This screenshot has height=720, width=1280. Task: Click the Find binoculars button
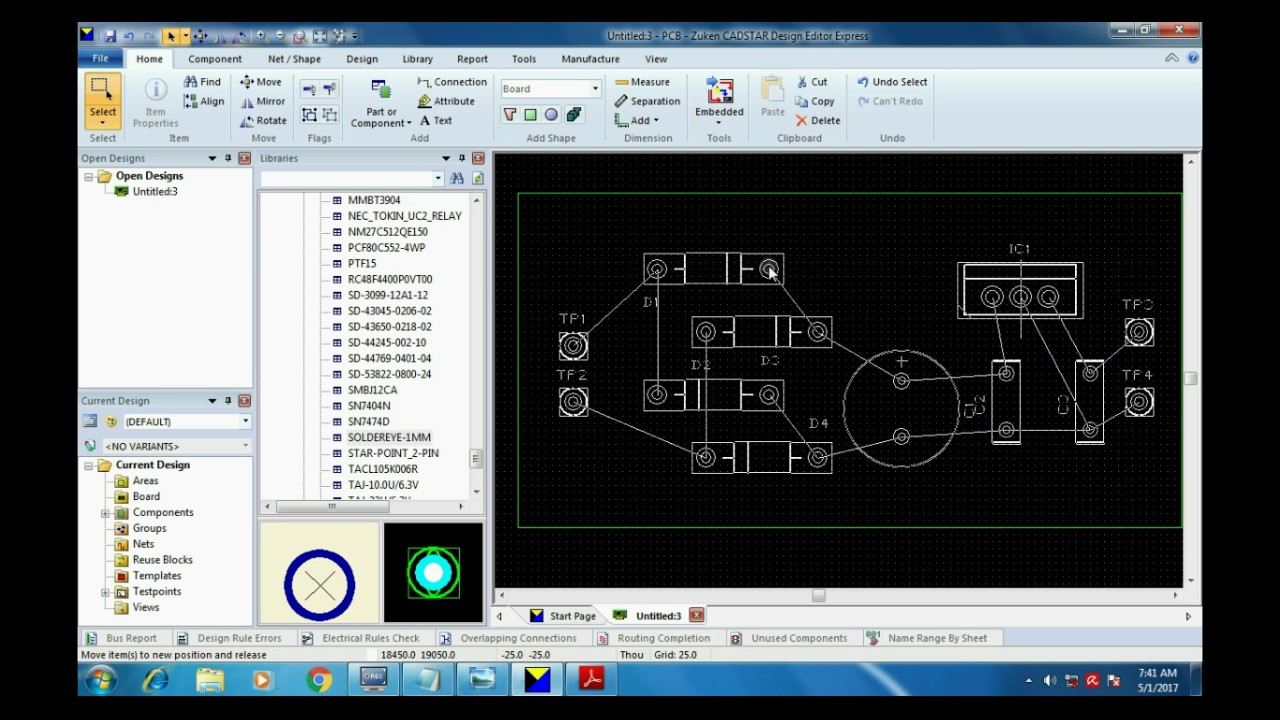coord(202,82)
